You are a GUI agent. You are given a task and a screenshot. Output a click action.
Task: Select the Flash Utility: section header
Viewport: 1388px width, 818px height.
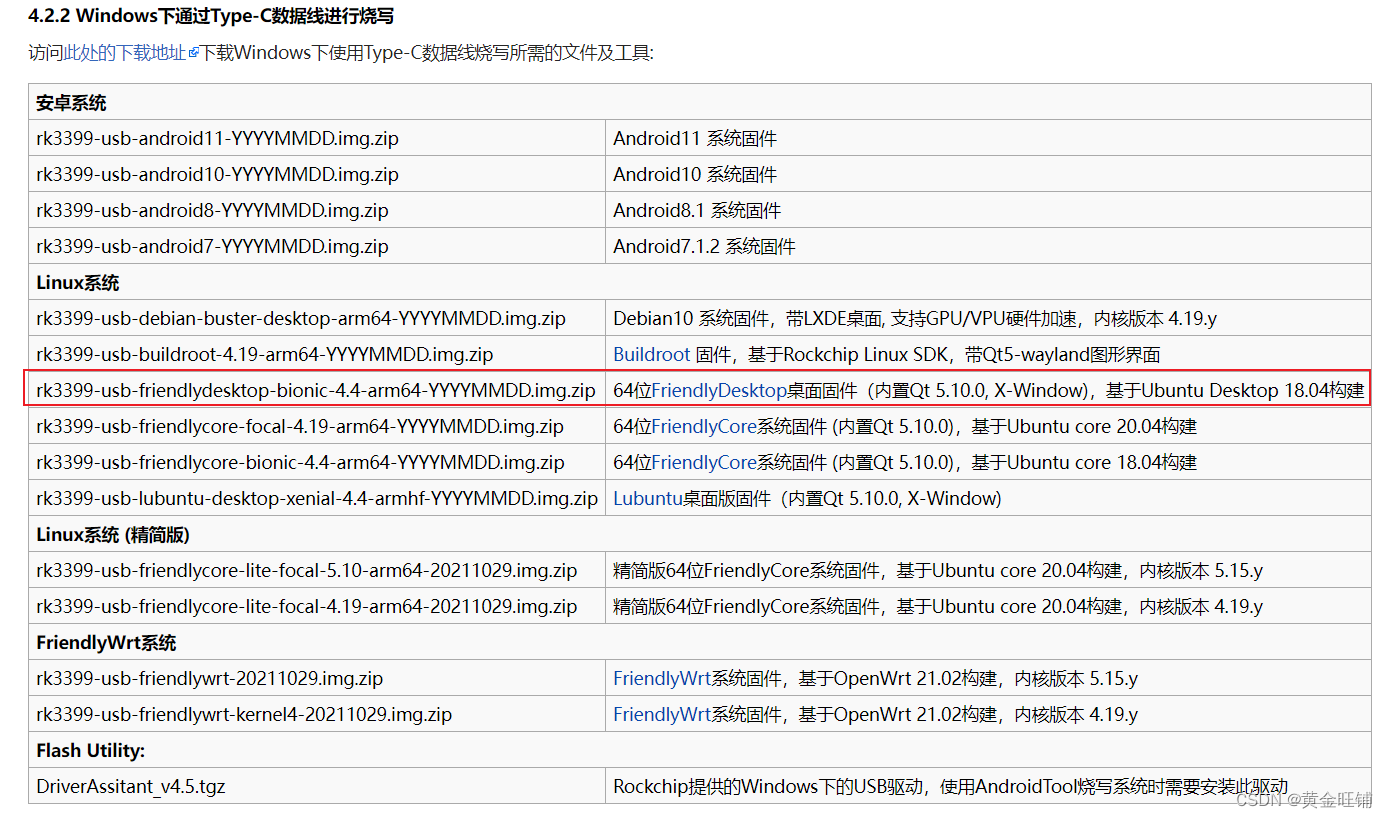[x=91, y=750]
